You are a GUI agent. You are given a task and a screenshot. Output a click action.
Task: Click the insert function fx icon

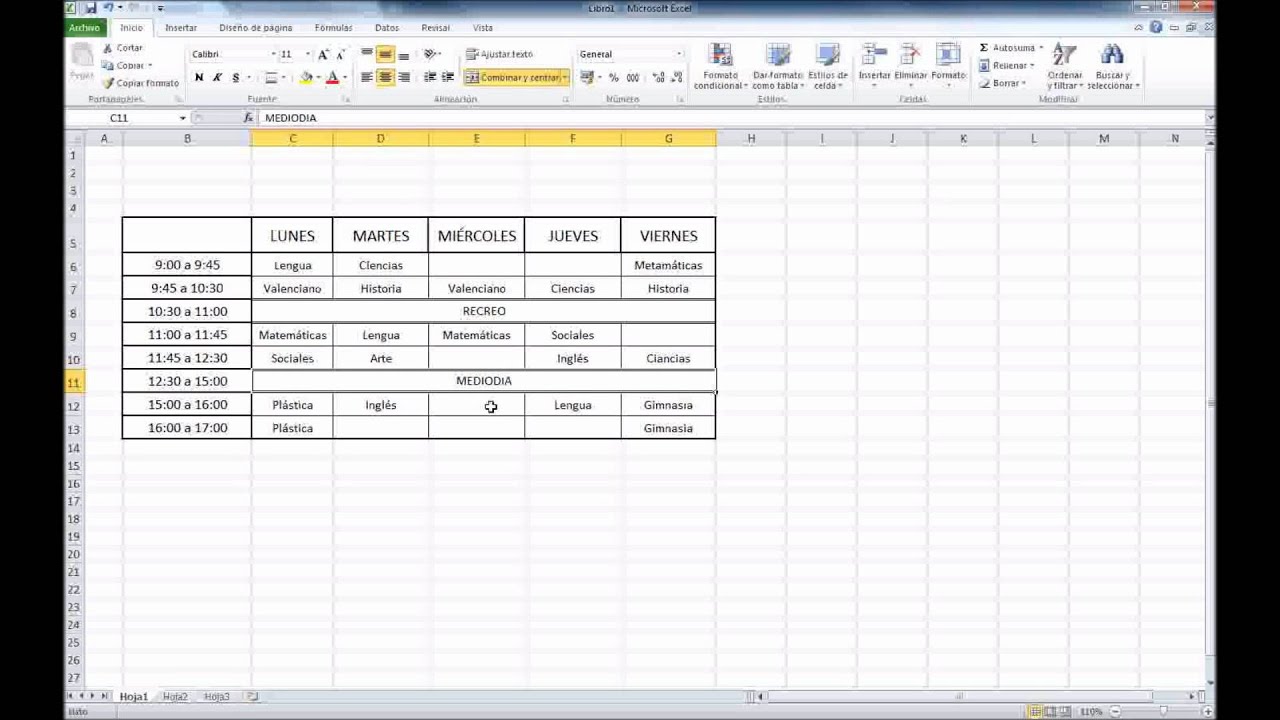(248, 118)
